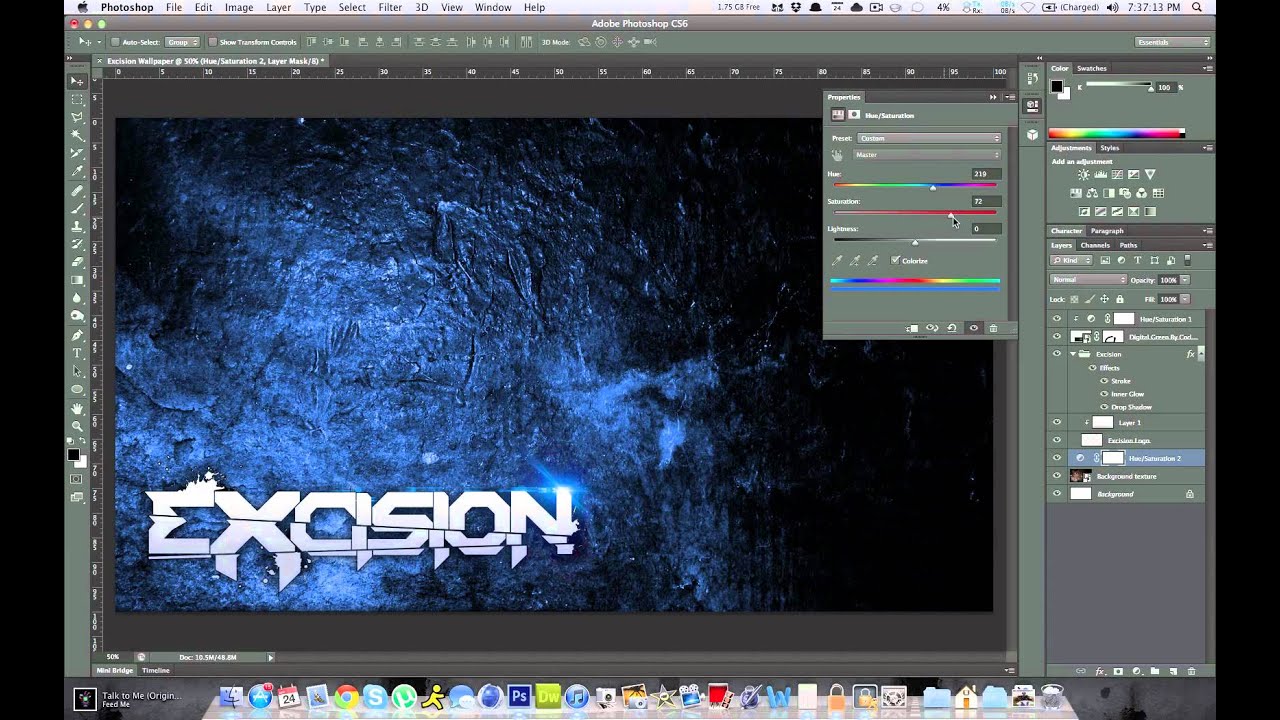The image size is (1280, 720).
Task: Select the Eyedropper tool in toolbox
Action: 77,171
